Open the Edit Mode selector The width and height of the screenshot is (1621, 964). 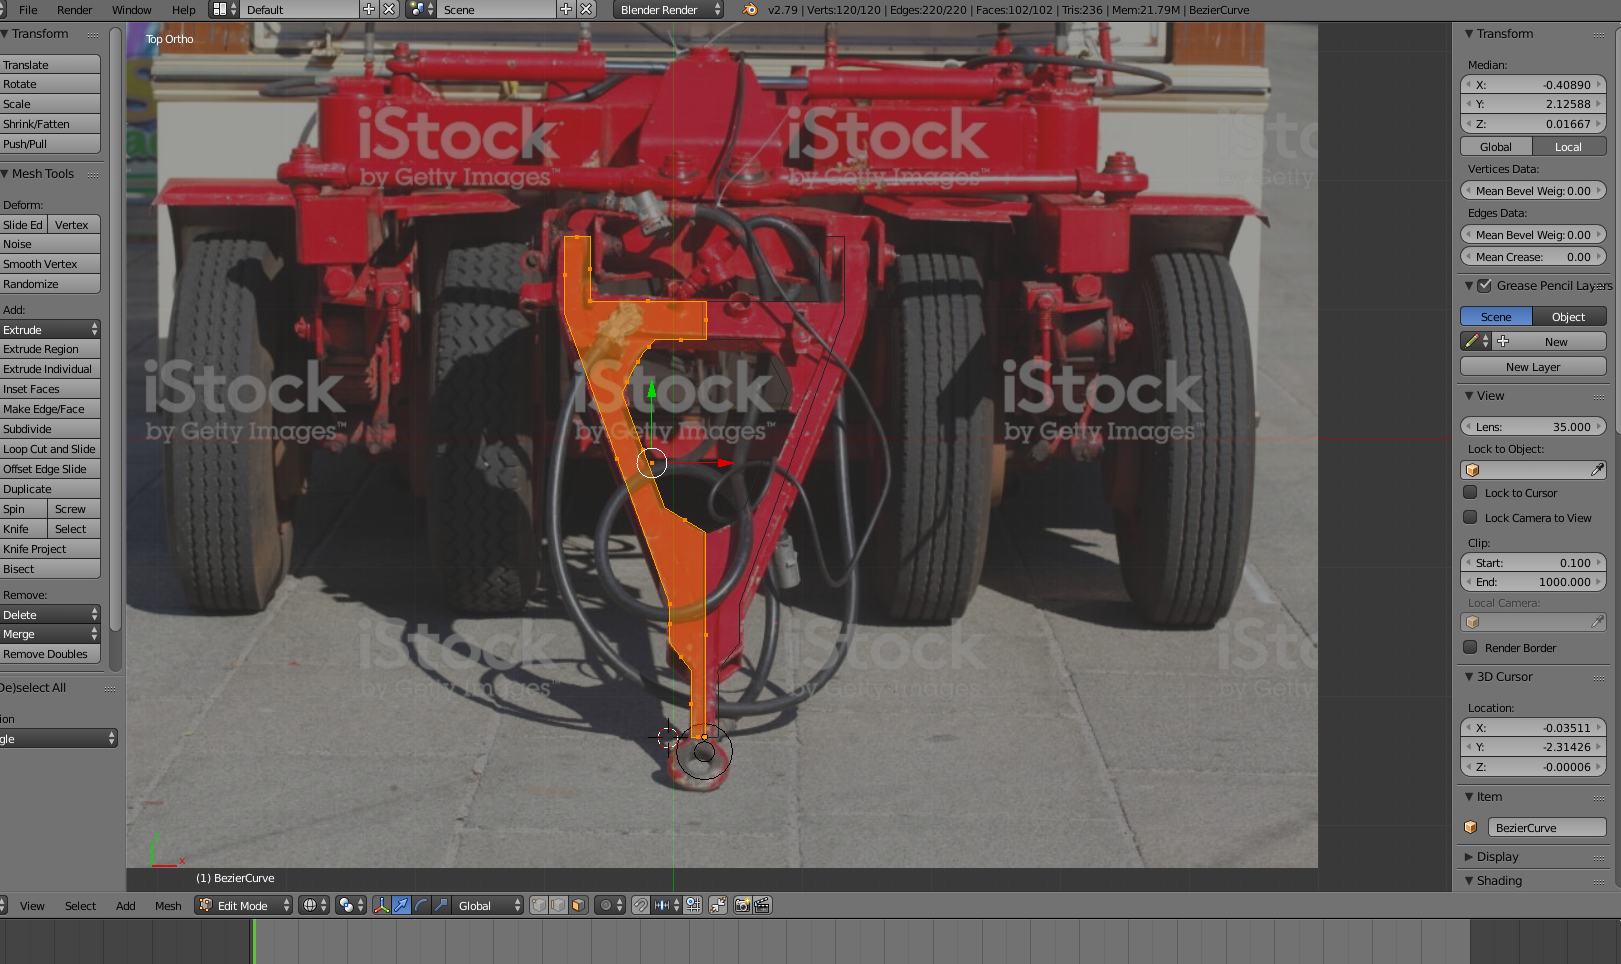[244, 905]
